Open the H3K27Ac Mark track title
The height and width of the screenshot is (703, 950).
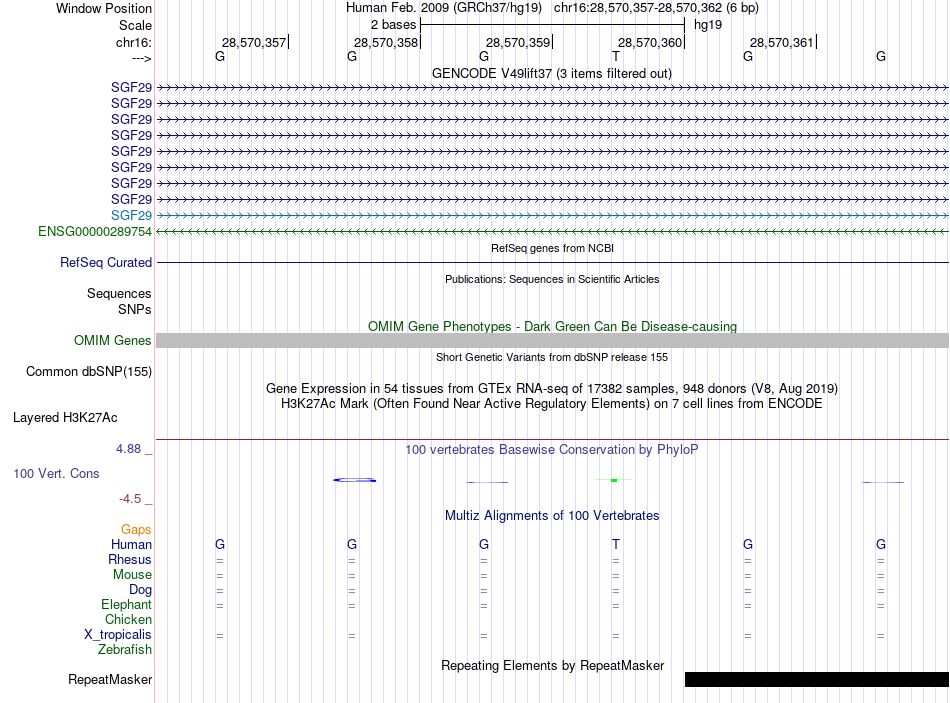[x=551, y=404]
